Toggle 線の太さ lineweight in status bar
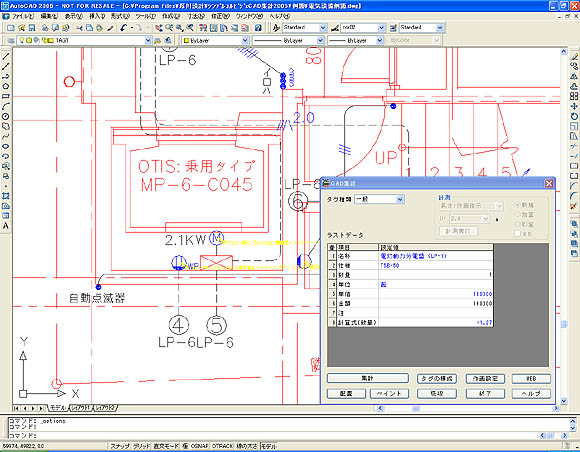Viewport: 580px width, 452px height. pyautogui.click(x=247, y=446)
